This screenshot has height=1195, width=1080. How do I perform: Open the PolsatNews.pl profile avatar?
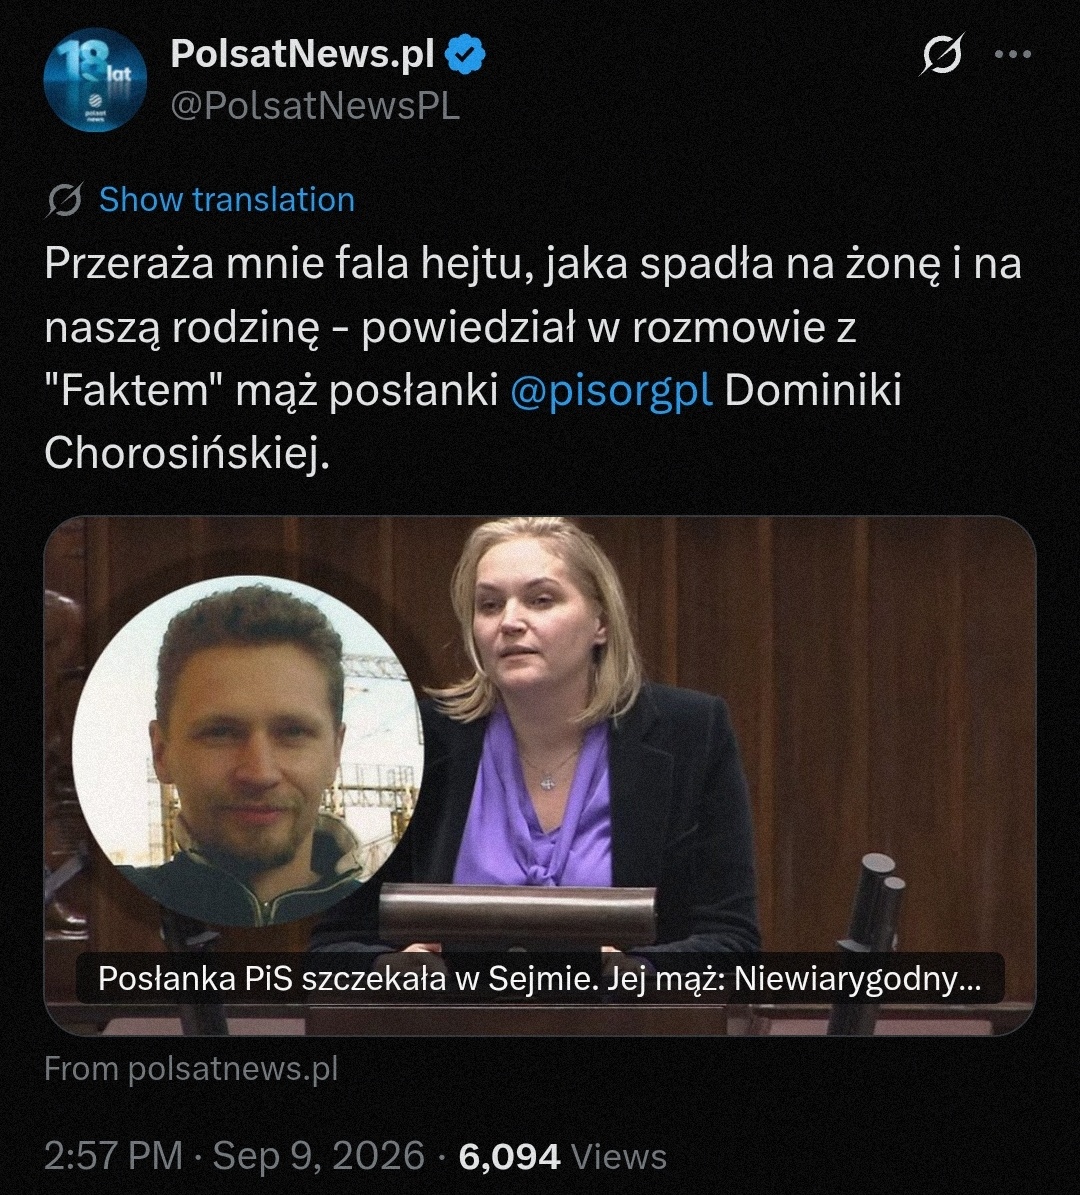pyautogui.click(x=95, y=81)
